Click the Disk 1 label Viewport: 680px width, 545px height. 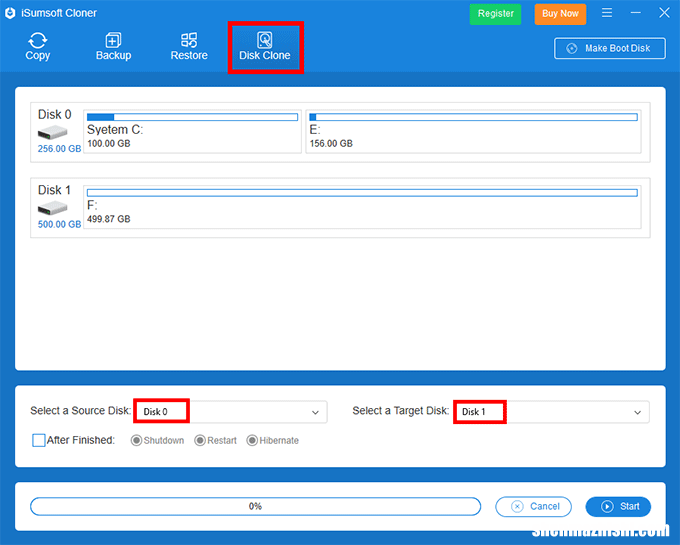[x=54, y=190]
